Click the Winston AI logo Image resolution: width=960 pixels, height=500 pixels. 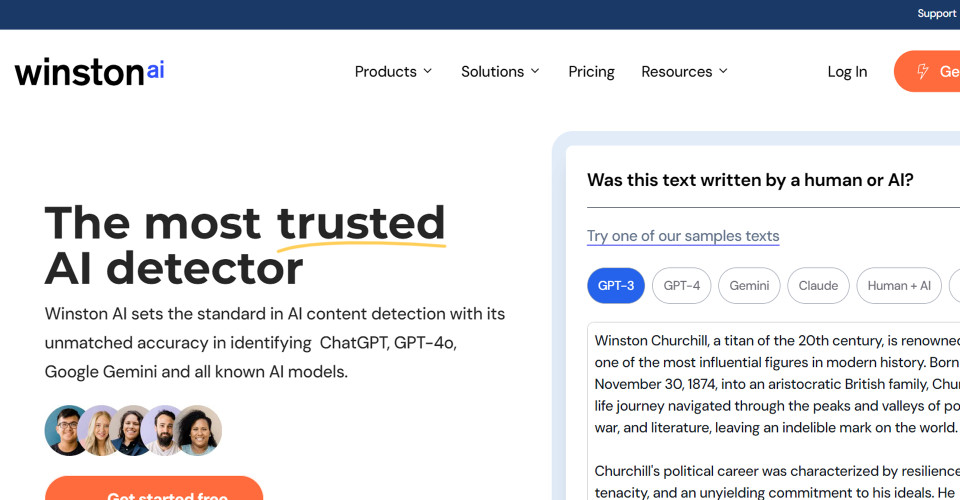(x=89, y=72)
